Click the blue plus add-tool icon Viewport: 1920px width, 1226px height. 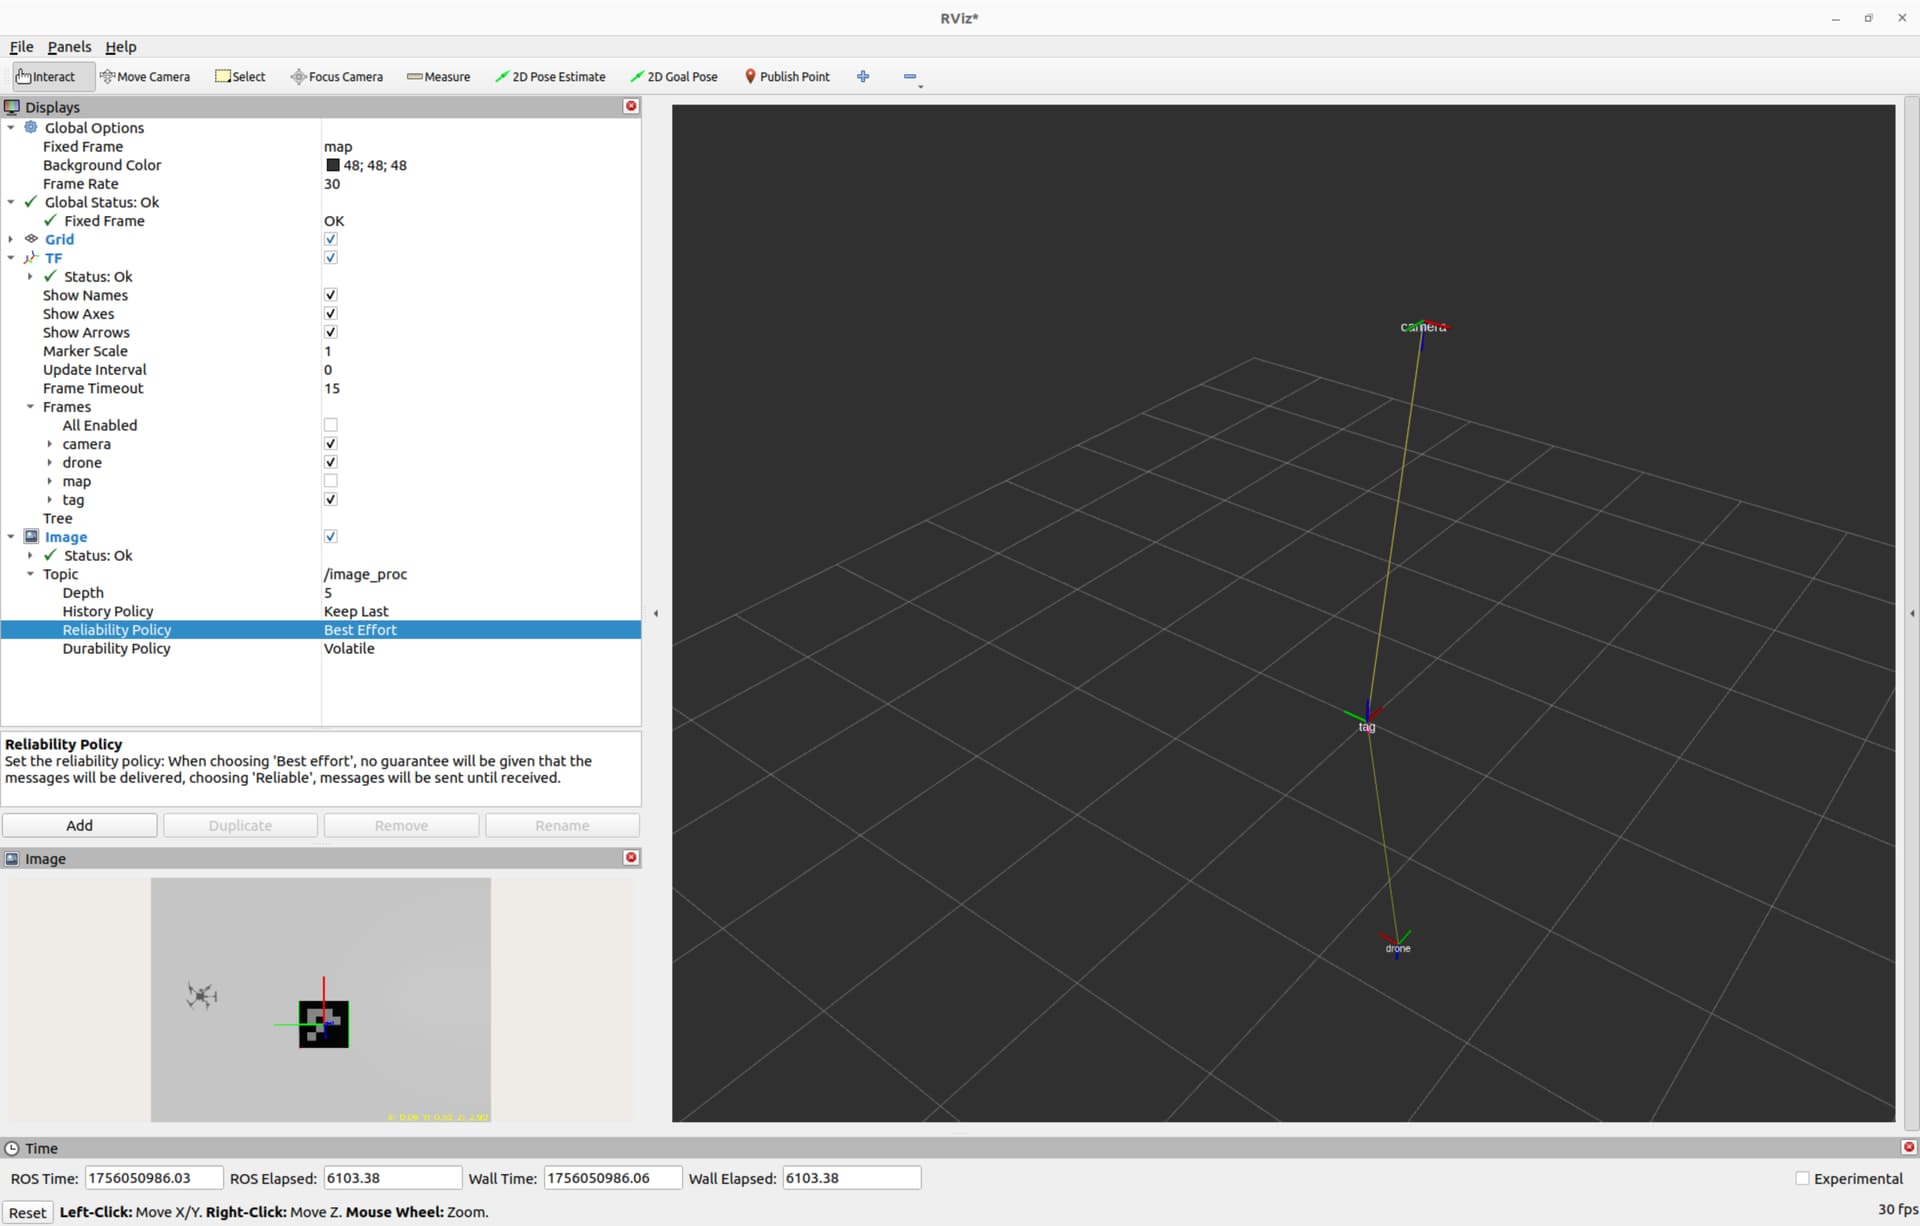[x=863, y=76]
